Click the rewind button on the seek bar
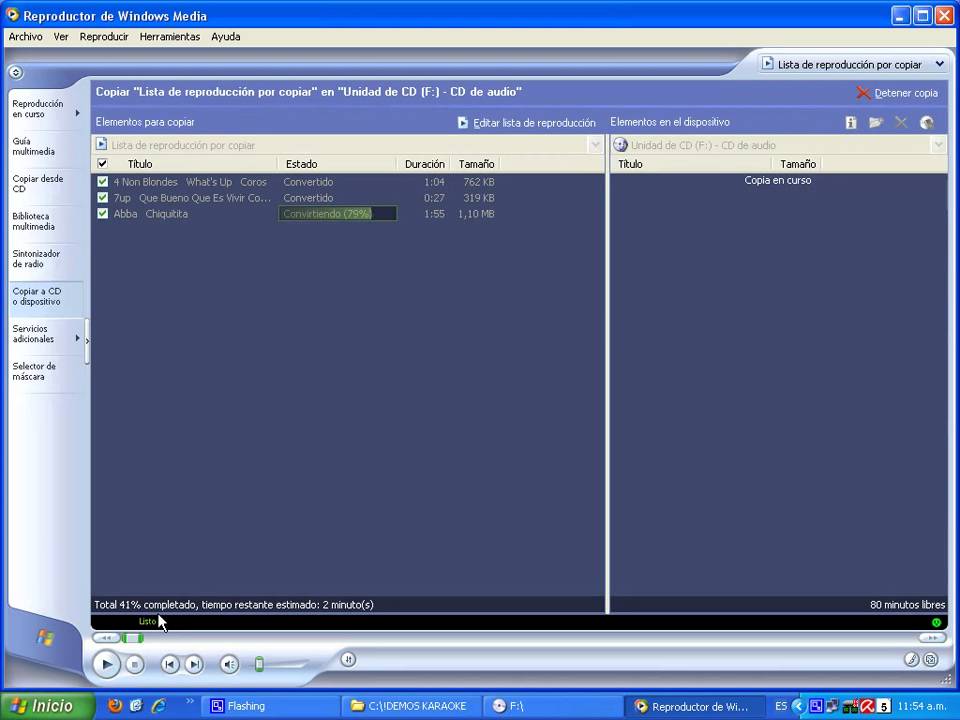Image resolution: width=960 pixels, height=720 pixels. pos(107,638)
